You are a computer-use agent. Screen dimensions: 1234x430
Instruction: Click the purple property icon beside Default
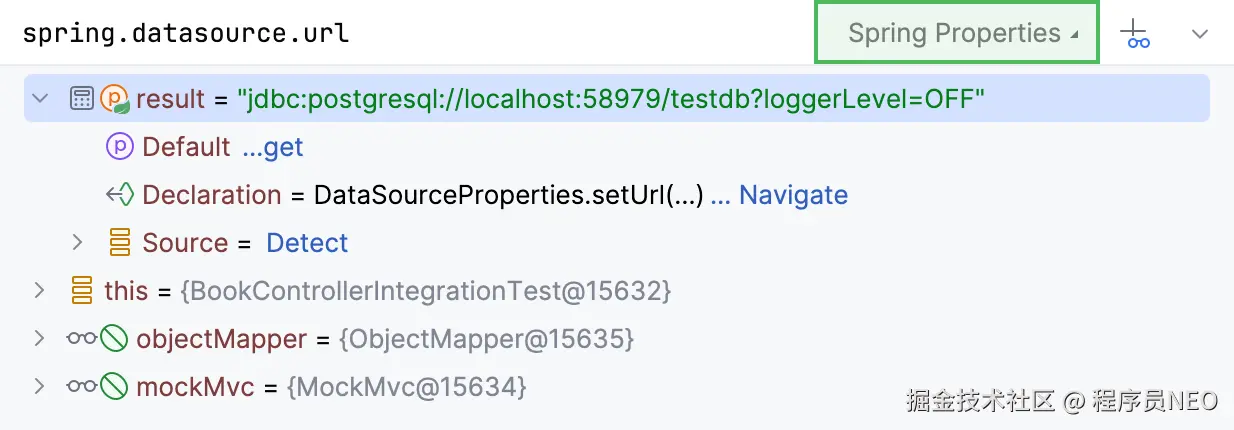pos(119,147)
